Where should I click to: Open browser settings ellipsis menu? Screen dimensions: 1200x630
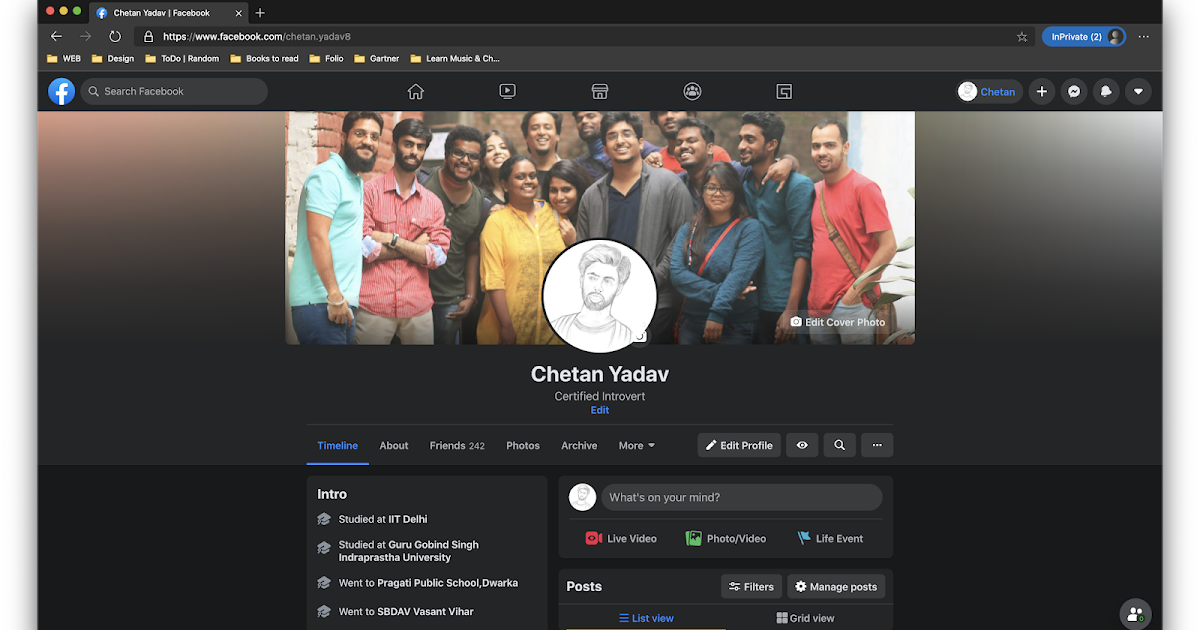click(1144, 36)
